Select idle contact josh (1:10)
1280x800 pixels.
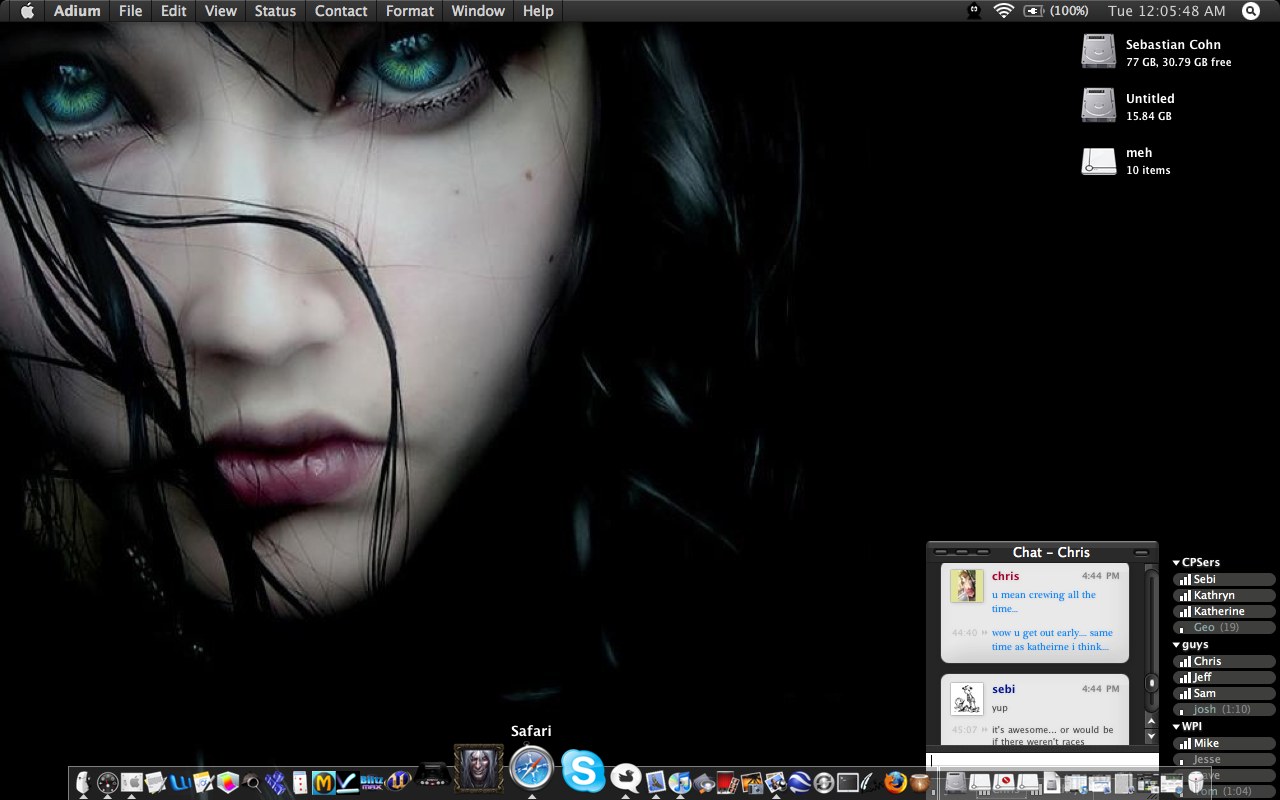(x=1224, y=709)
